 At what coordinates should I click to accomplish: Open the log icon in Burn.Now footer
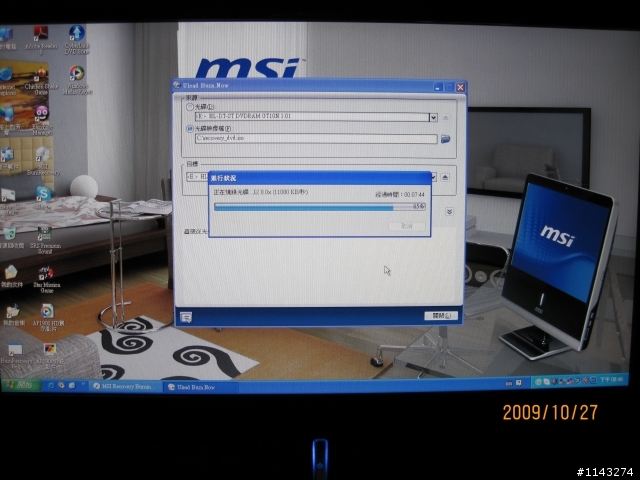click(x=186, y=317)
